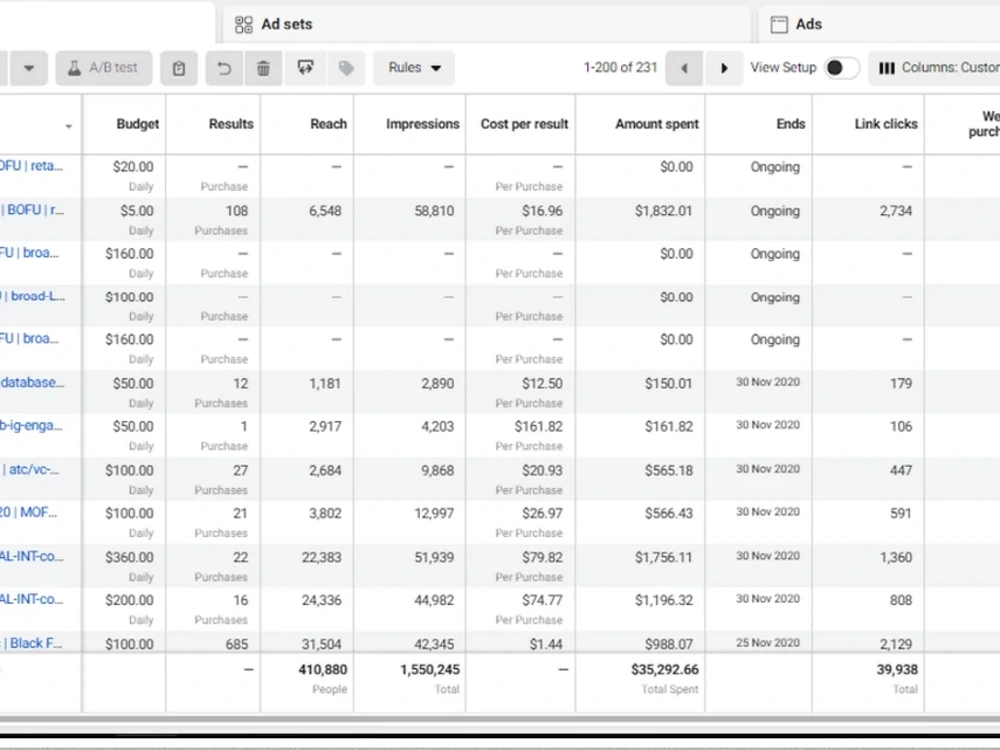Open the Rules dropdown
The height and width of the screenshot is (750, 1000).
click(x=413, y=67)
